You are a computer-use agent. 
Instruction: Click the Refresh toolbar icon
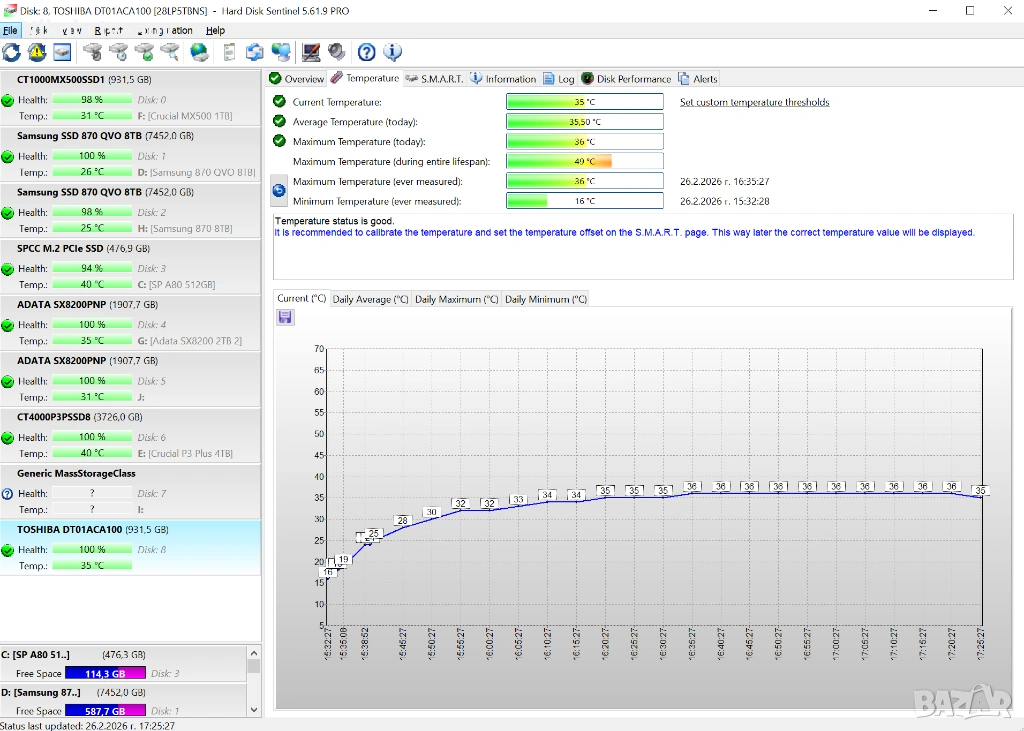[11, 52]
